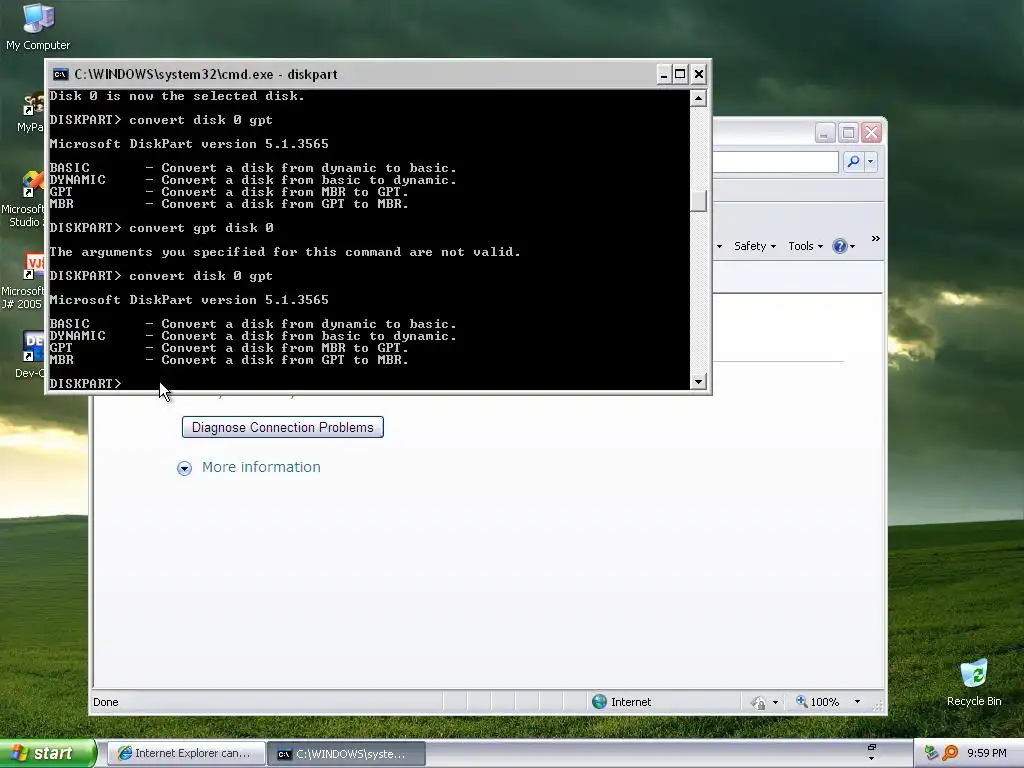Open the Safety menu in Internet Explorer

pyautogui.click(x=754, y=246)
